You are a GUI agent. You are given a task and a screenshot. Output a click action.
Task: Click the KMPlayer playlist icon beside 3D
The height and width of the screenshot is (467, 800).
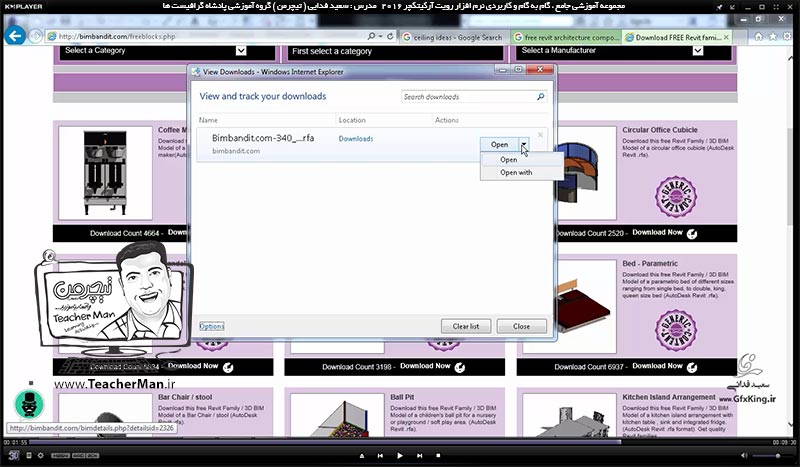point(29,455)
